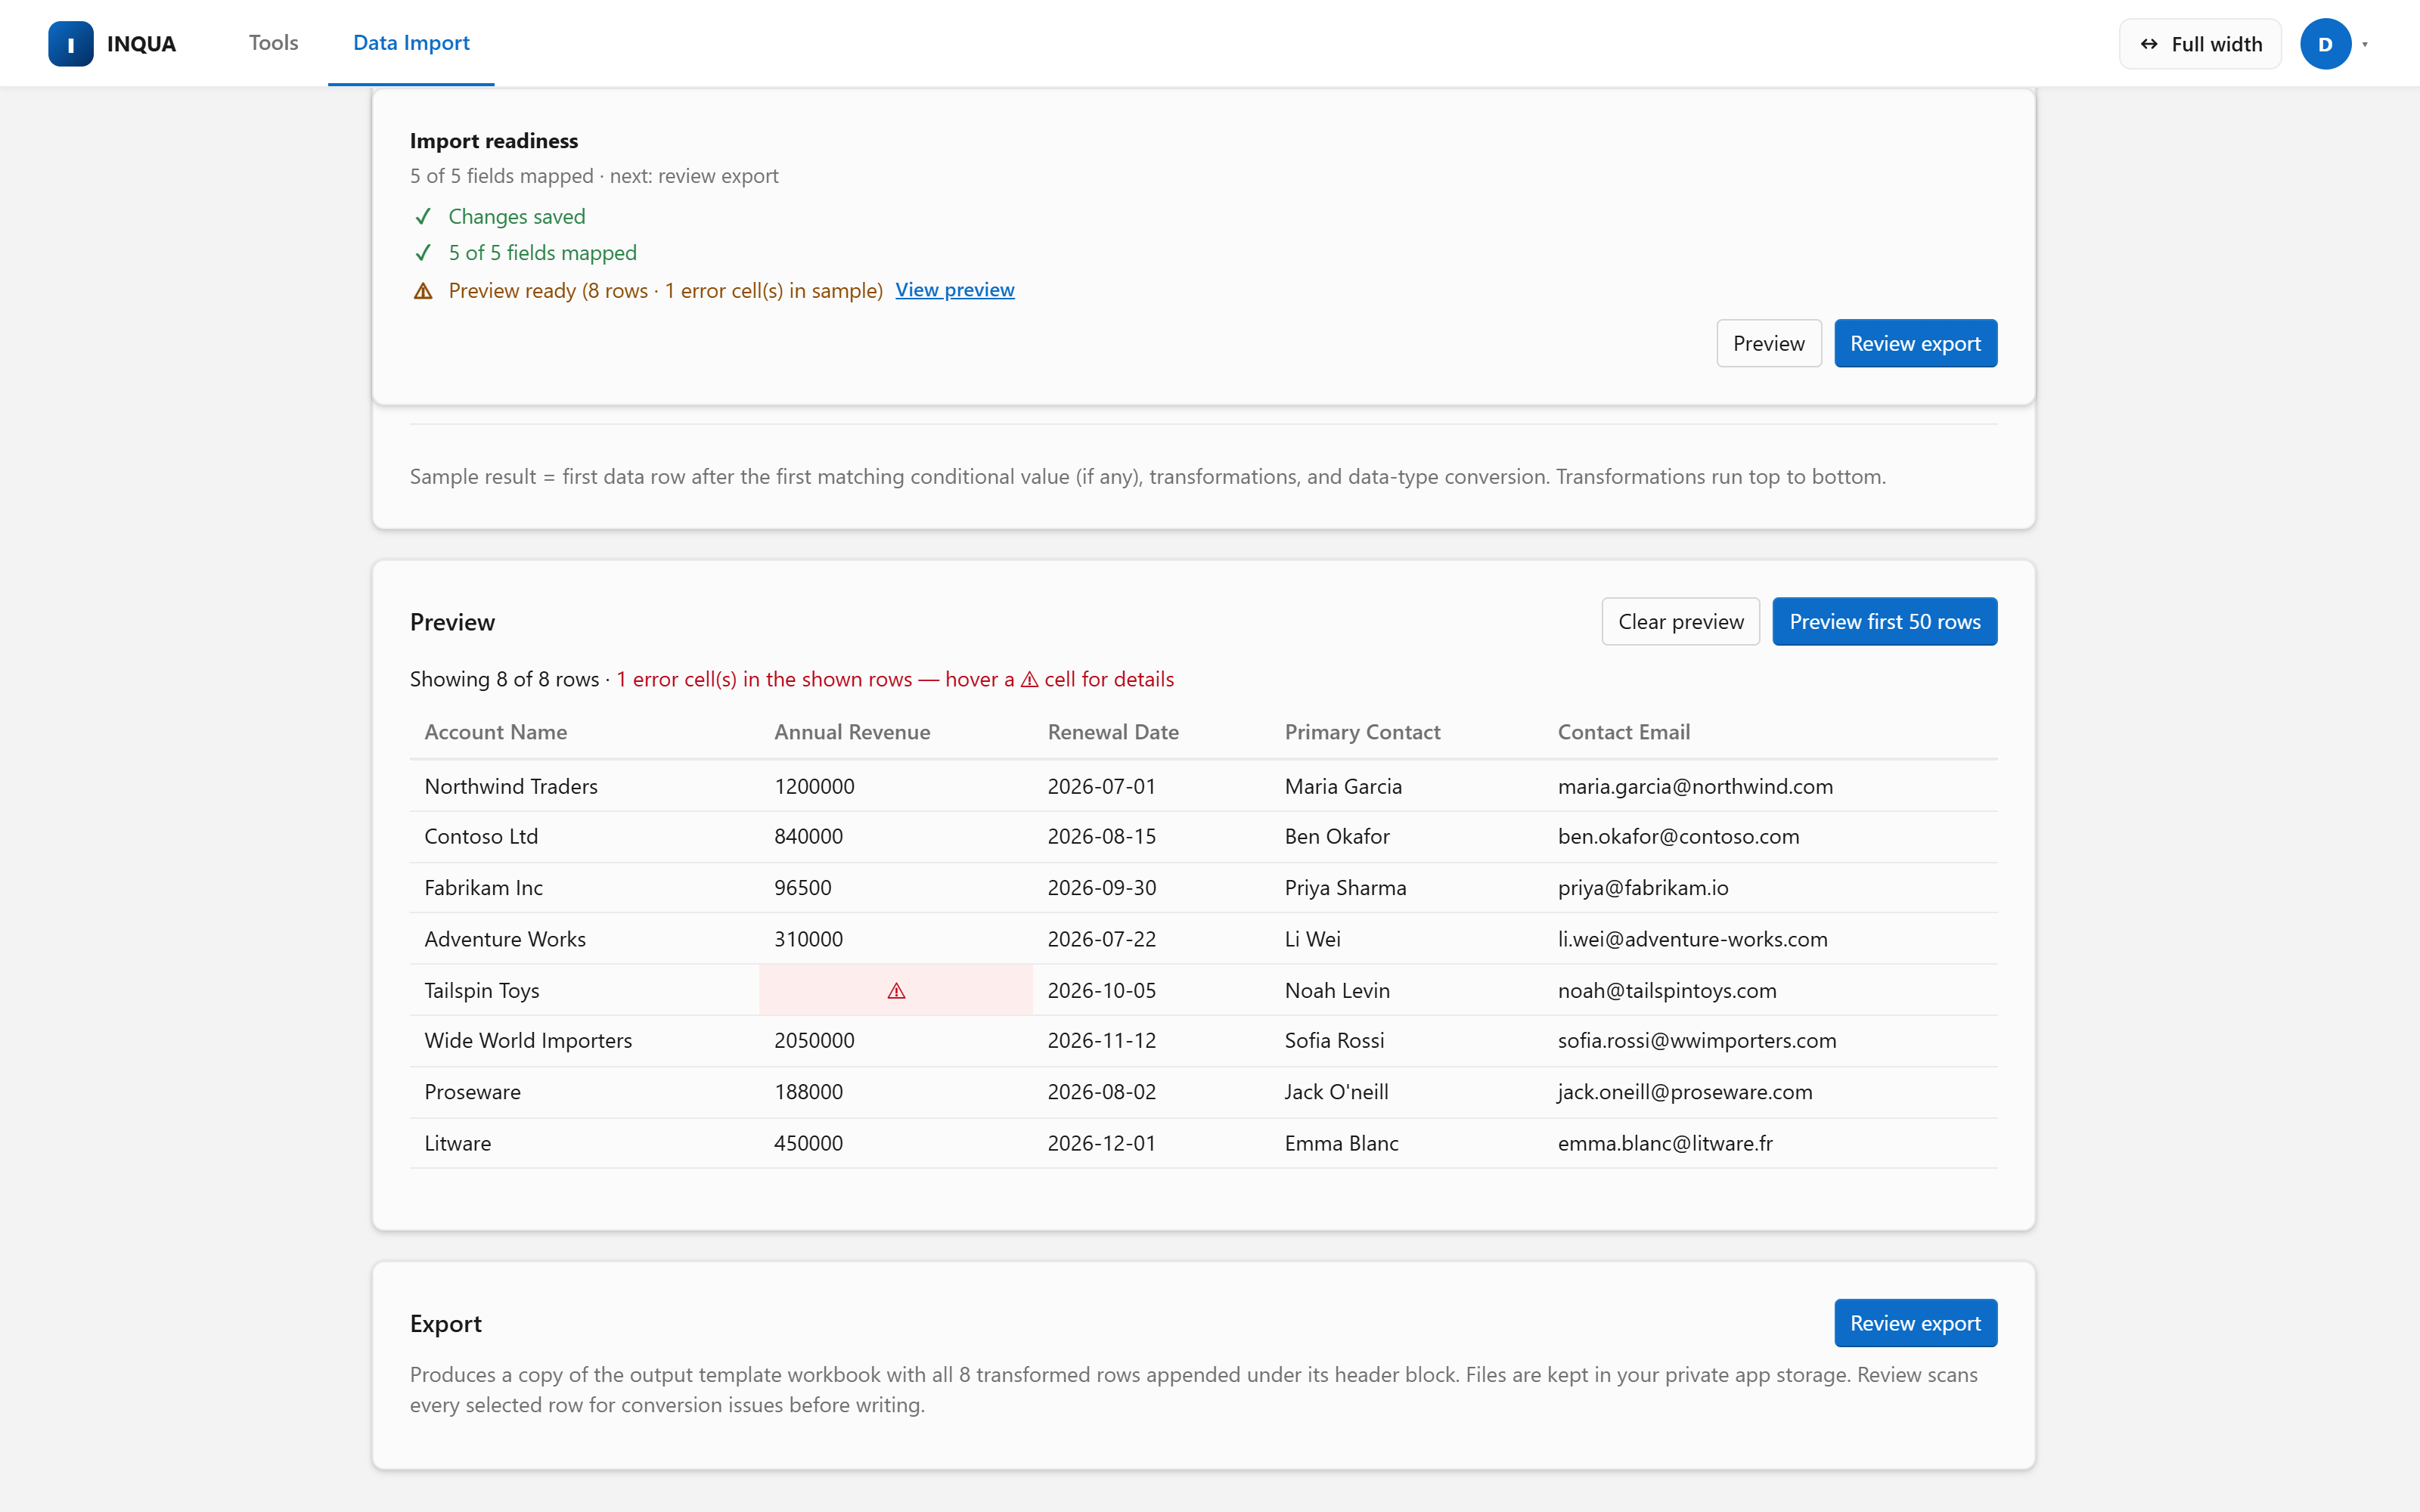Click email priya@fabrikam.io
2420x1512 pixels.
click(1643, 888)
